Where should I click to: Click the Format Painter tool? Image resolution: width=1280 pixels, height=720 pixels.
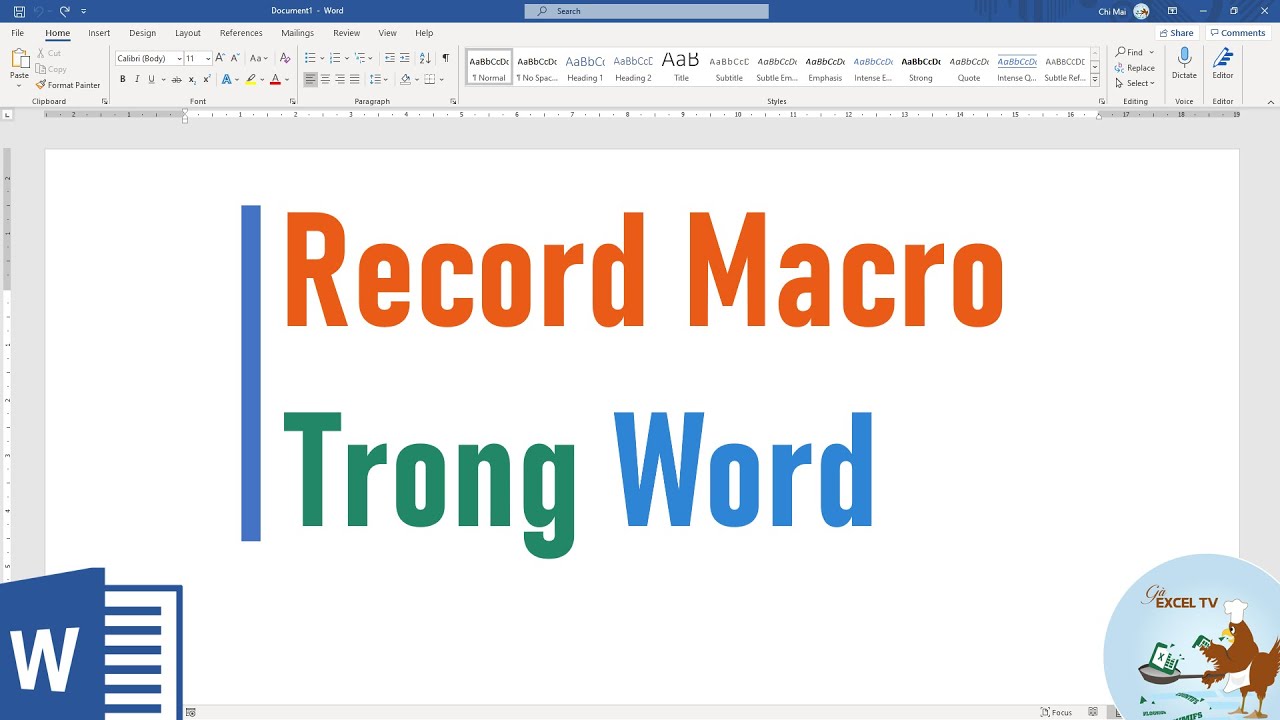coord(68,85)
